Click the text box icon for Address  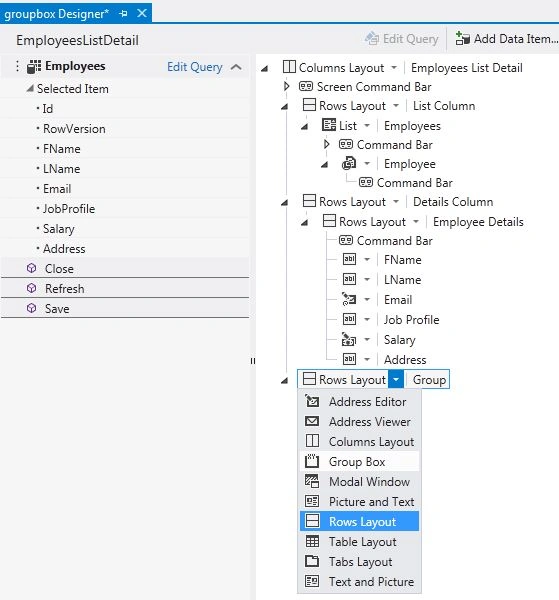tap(349, 359)
